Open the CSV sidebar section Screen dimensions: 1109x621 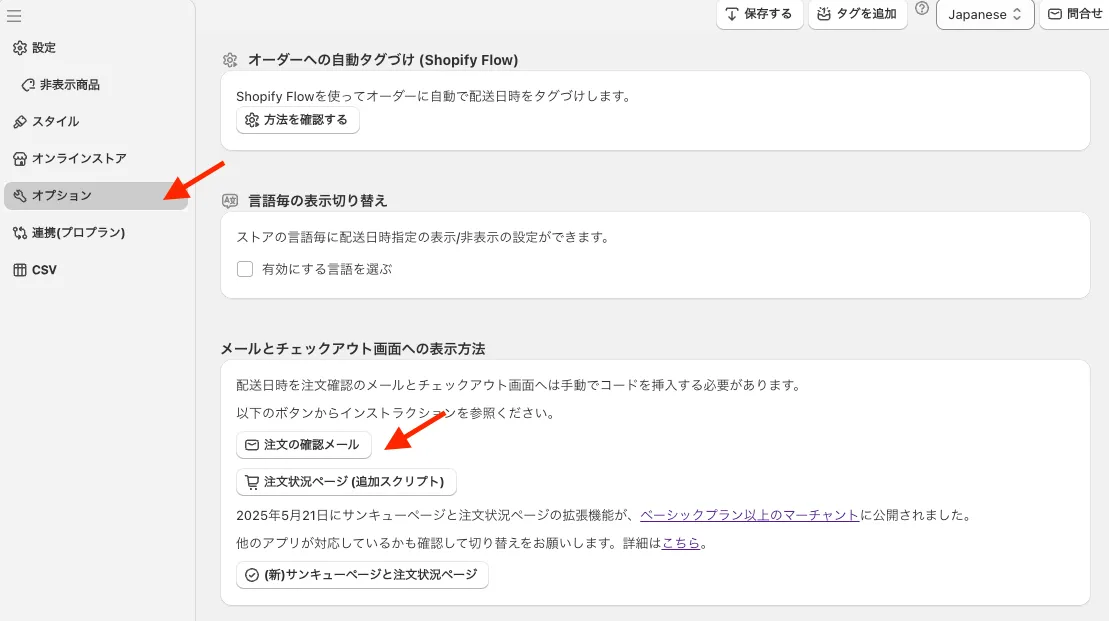(44, 270)
